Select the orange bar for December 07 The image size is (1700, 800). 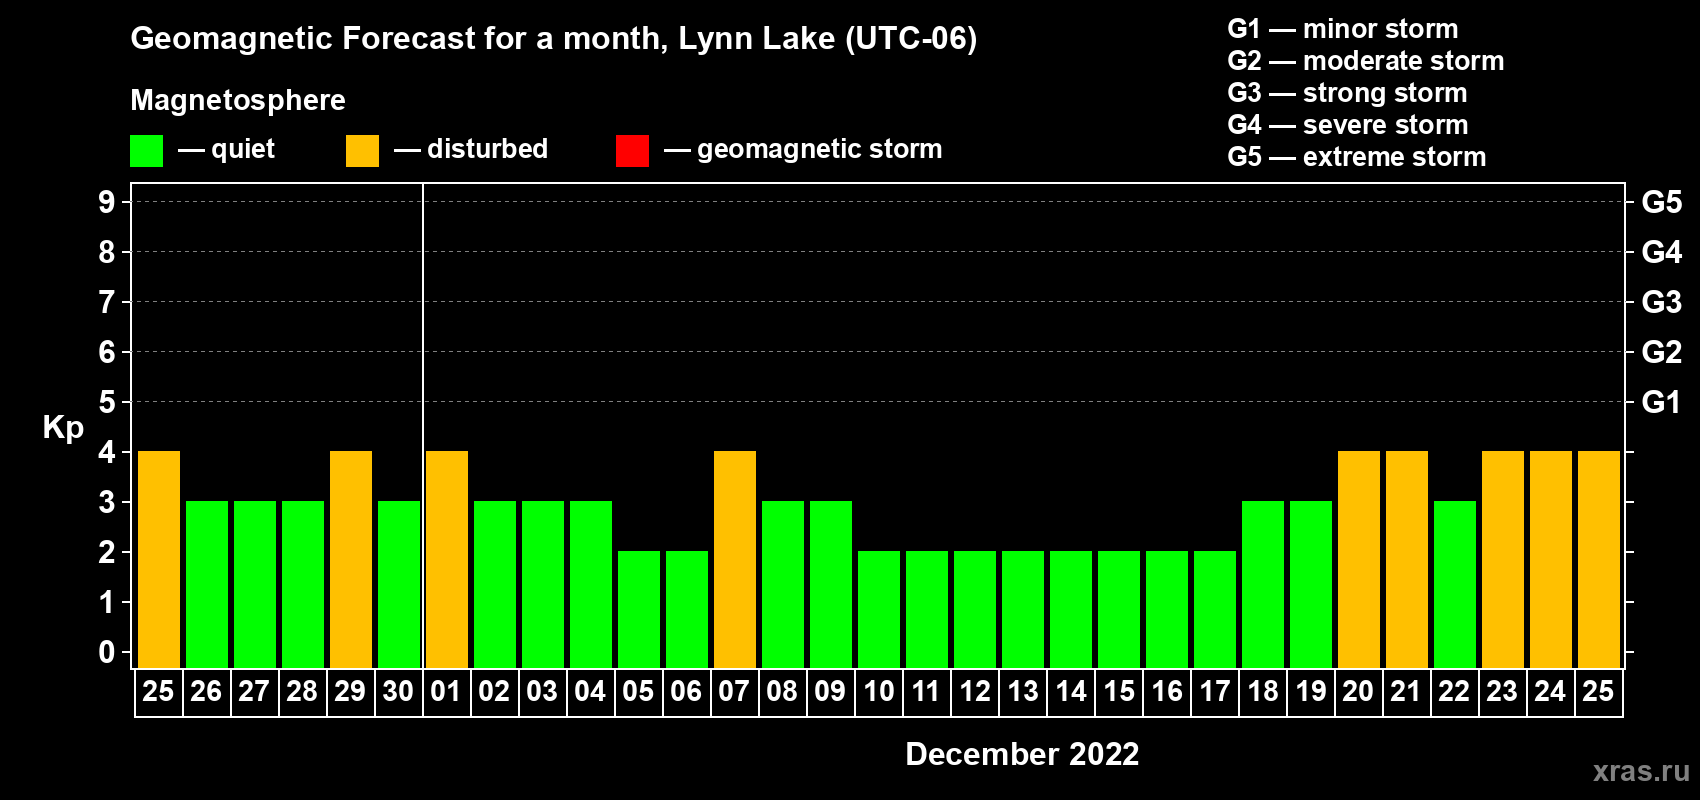[x=735, y=560]
